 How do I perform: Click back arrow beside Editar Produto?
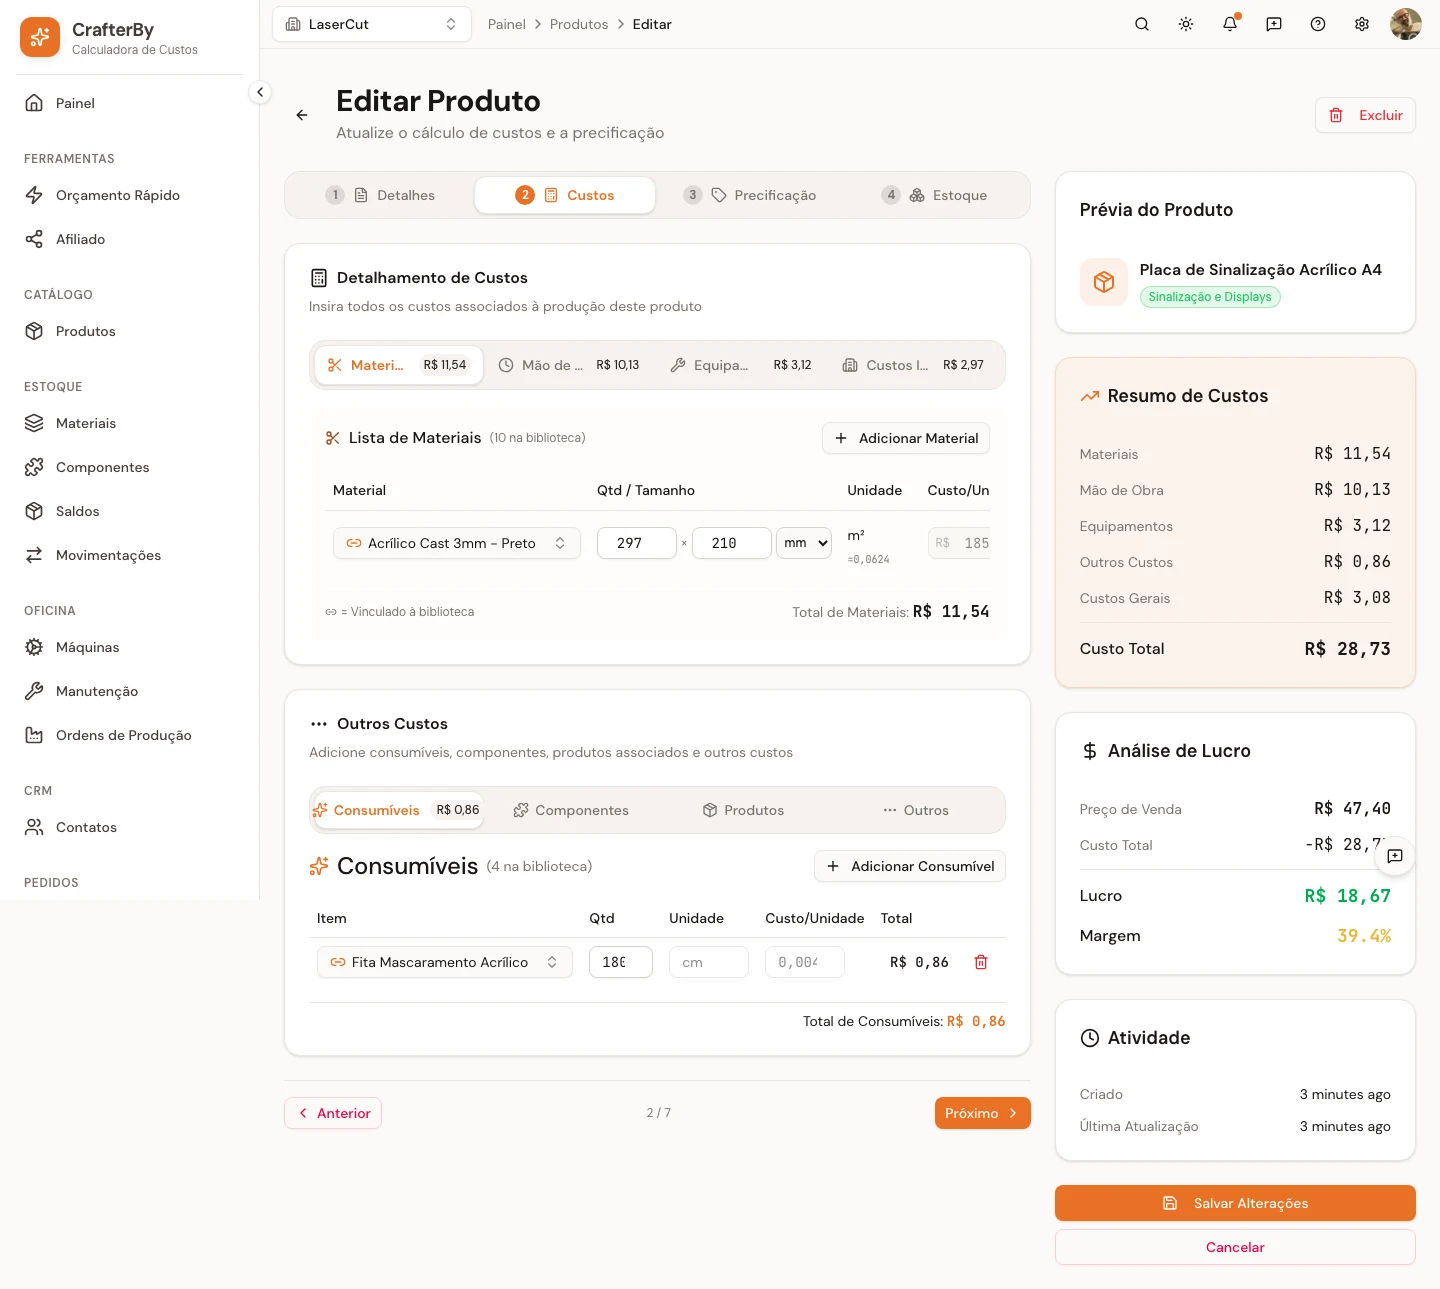tap(302, 115)
